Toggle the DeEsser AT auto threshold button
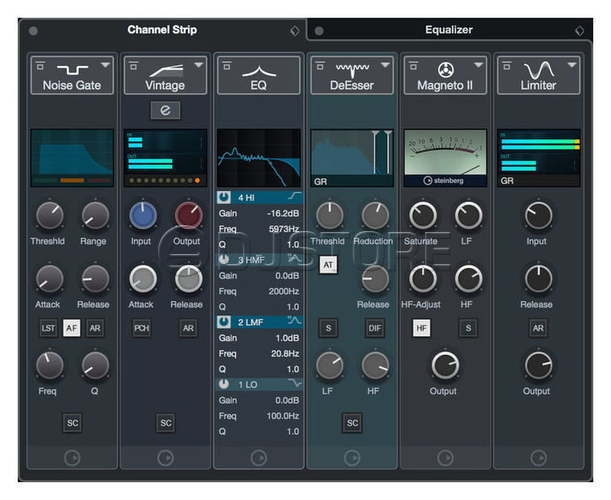Image resolution: width=611 pixels, height=500 pixels. pyautogui.click(x=328, y=265)
